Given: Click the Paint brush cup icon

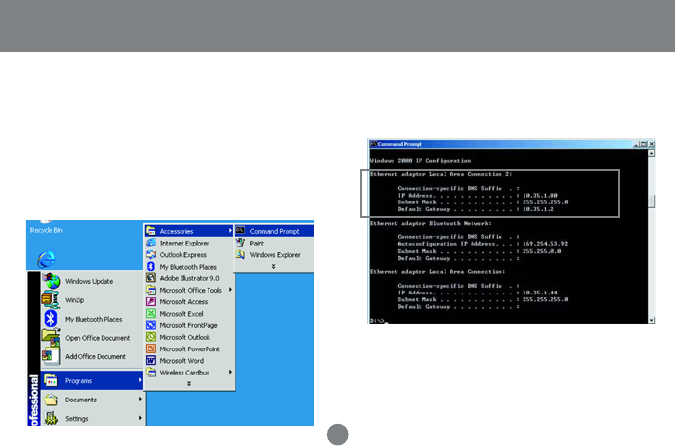Looking at the screenshot, I should click(x=240, y=243).
